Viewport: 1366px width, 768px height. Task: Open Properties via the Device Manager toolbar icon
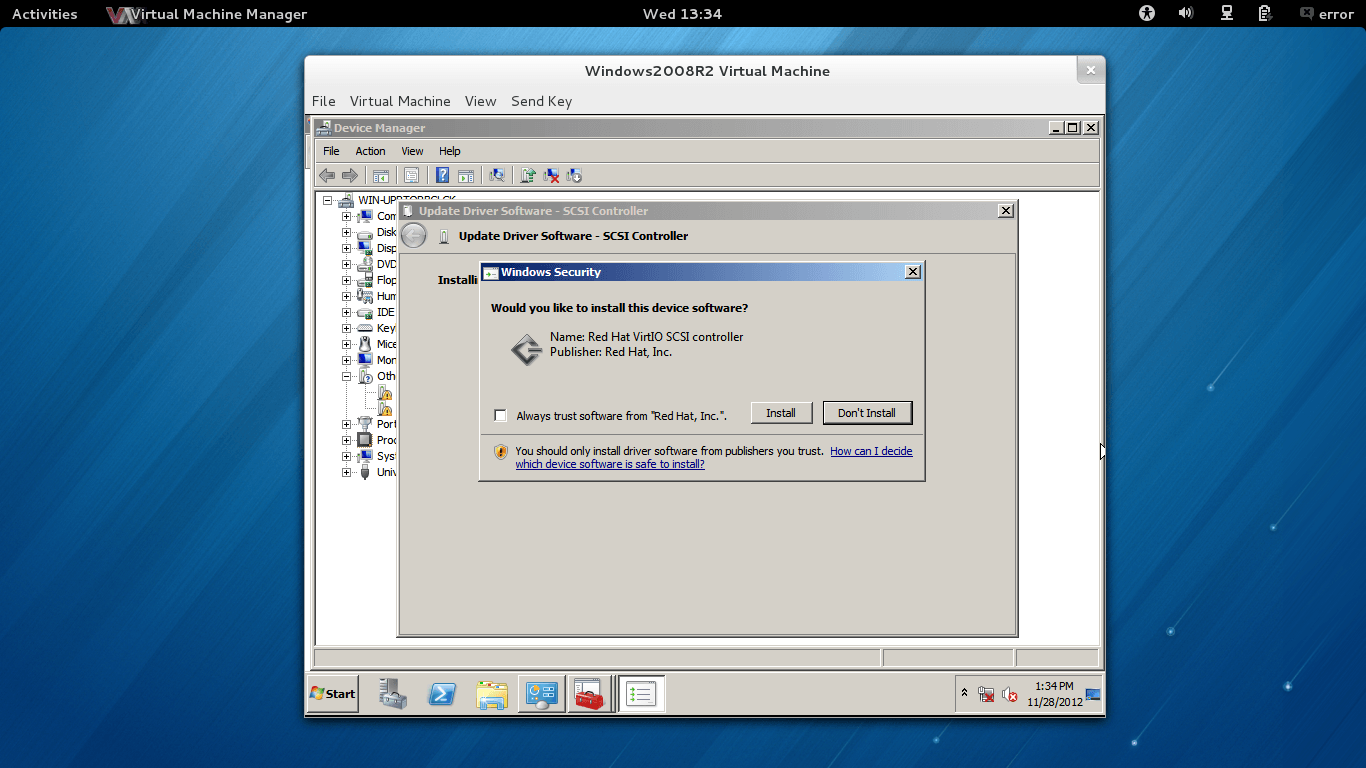click(411, 176)
